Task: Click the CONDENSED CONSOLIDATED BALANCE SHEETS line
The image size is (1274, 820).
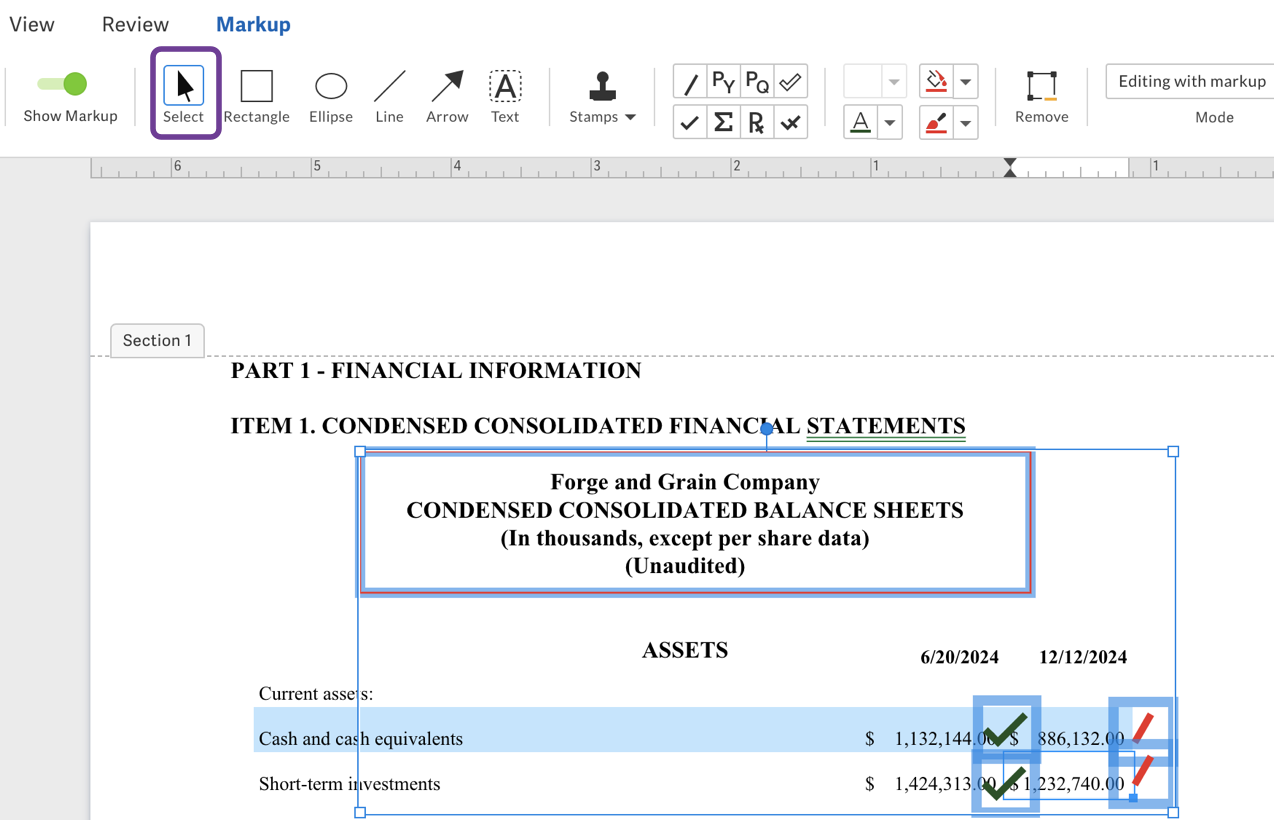Action: (685, 510)
